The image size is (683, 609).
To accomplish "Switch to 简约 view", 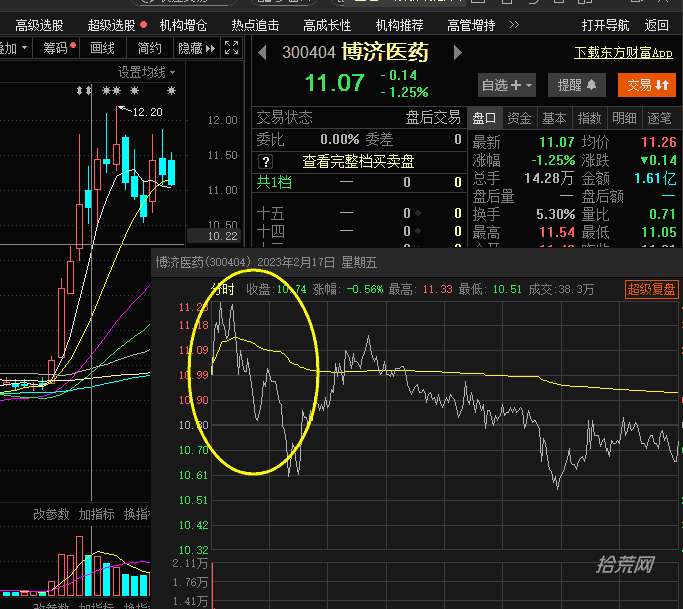I will click(x=149, y=47).
